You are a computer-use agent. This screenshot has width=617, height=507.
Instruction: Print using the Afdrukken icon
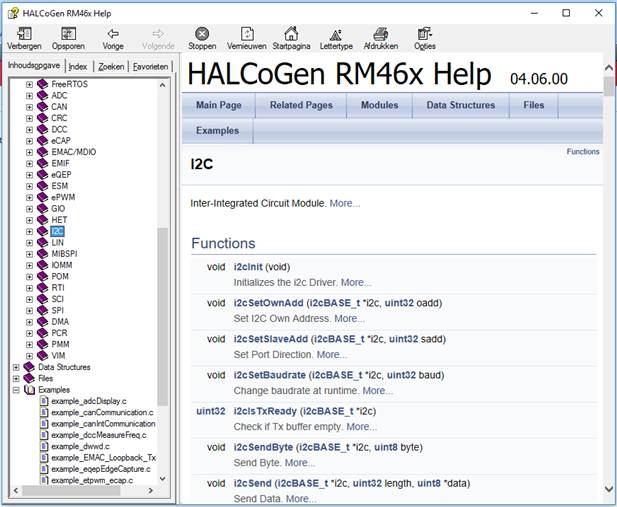tap(381, 34)
